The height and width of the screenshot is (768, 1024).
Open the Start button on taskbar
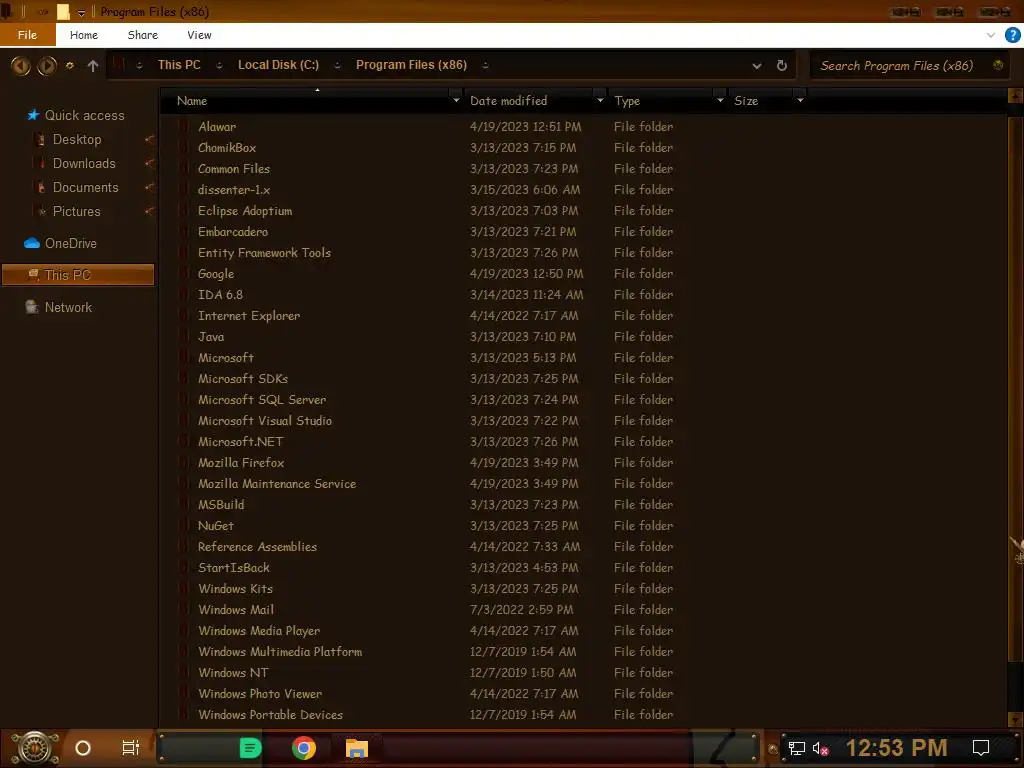34,748
